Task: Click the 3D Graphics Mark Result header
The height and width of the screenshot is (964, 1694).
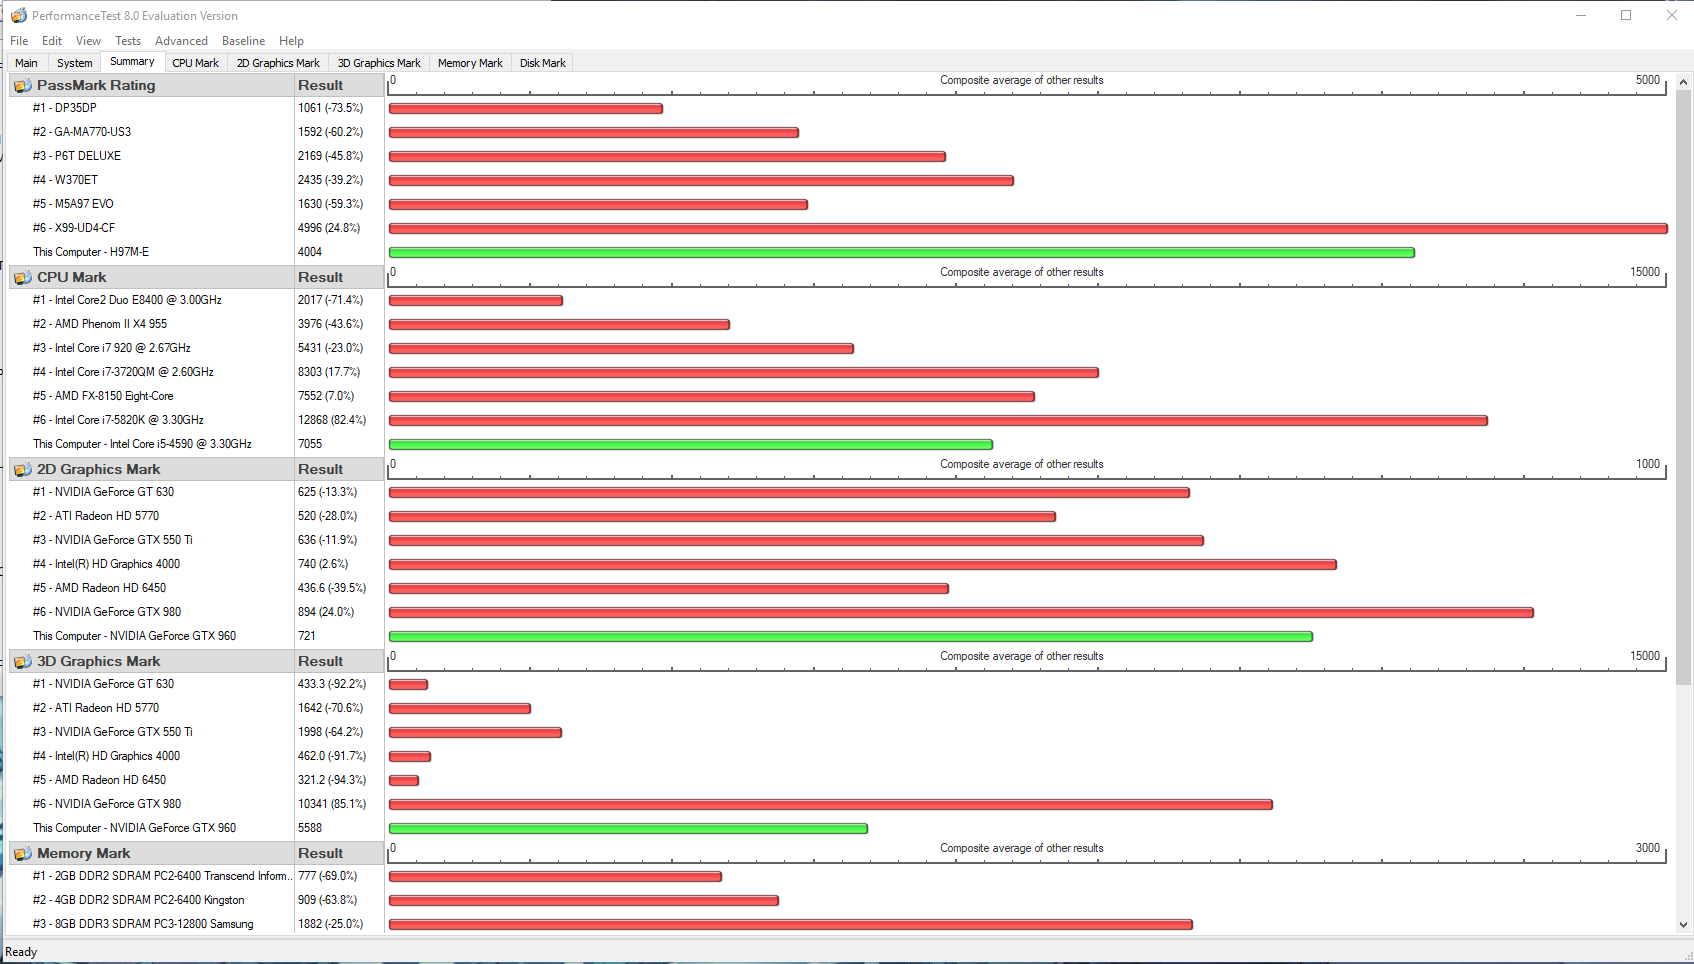Action: tap(339, 662)
